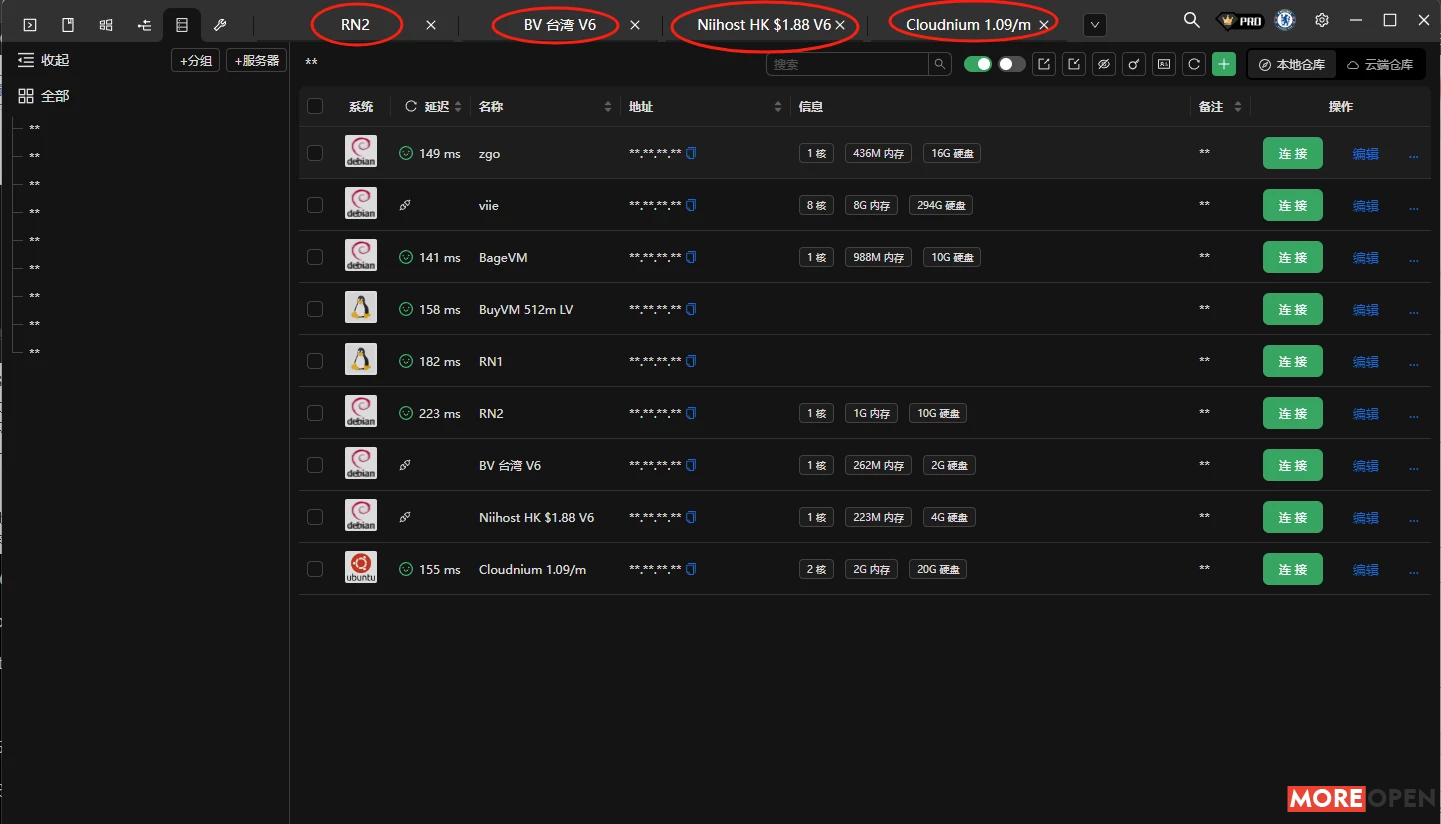Switch to the BV 台湾 V6 tab

point(554,24)
